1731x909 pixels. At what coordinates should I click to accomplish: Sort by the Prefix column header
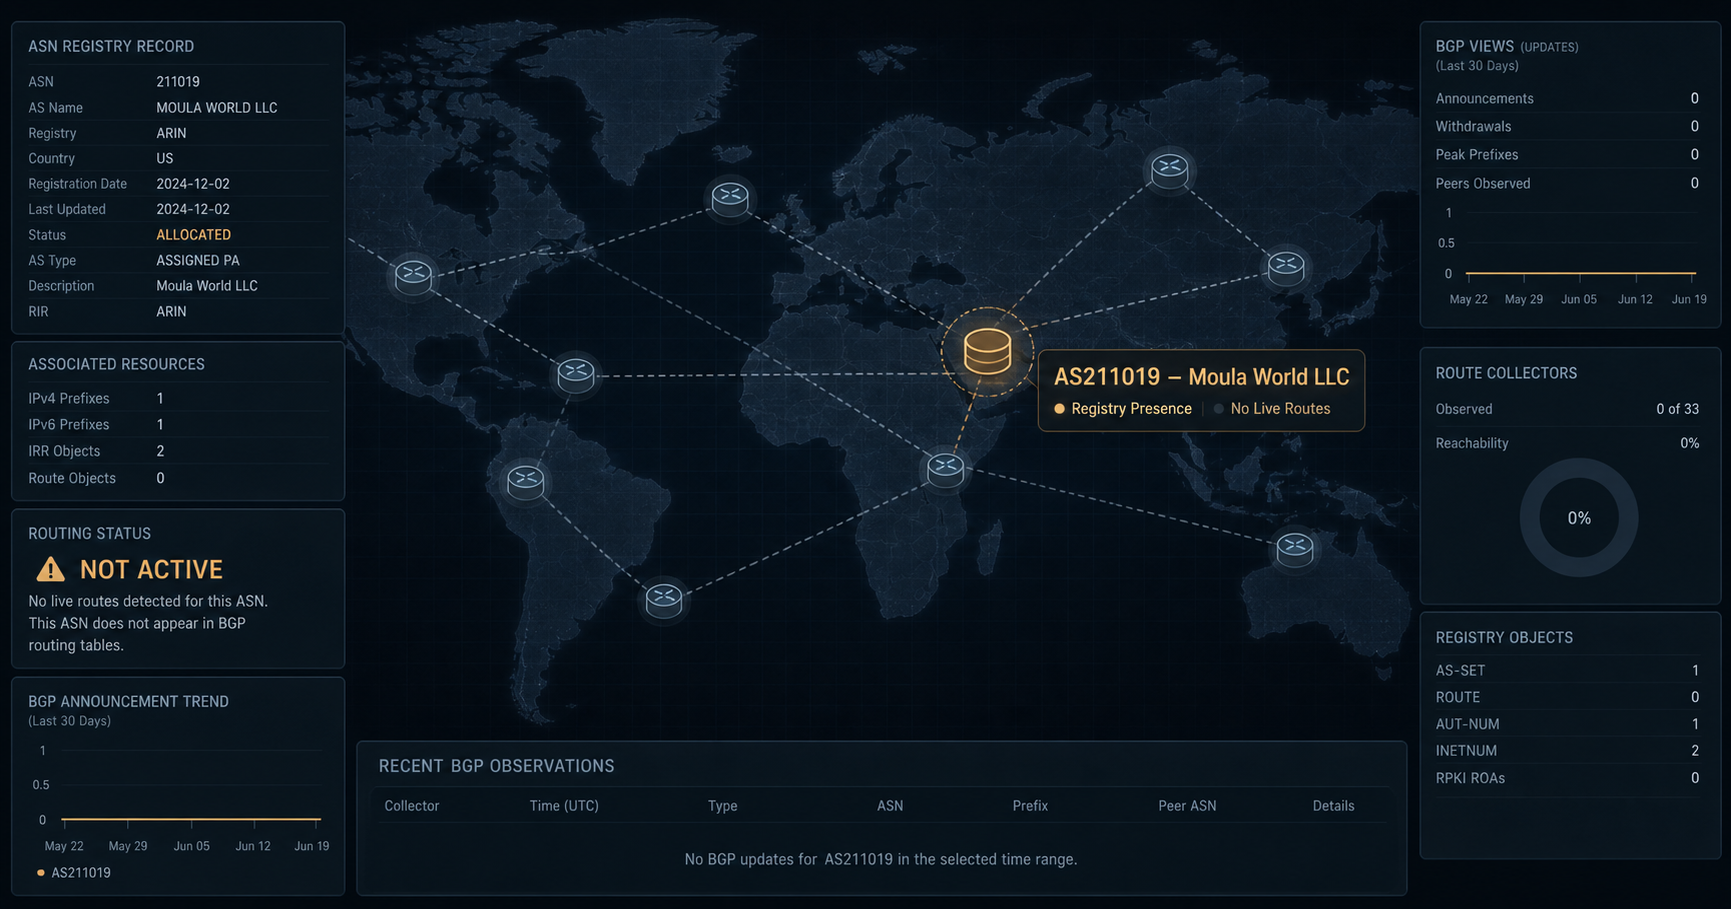1030,806
